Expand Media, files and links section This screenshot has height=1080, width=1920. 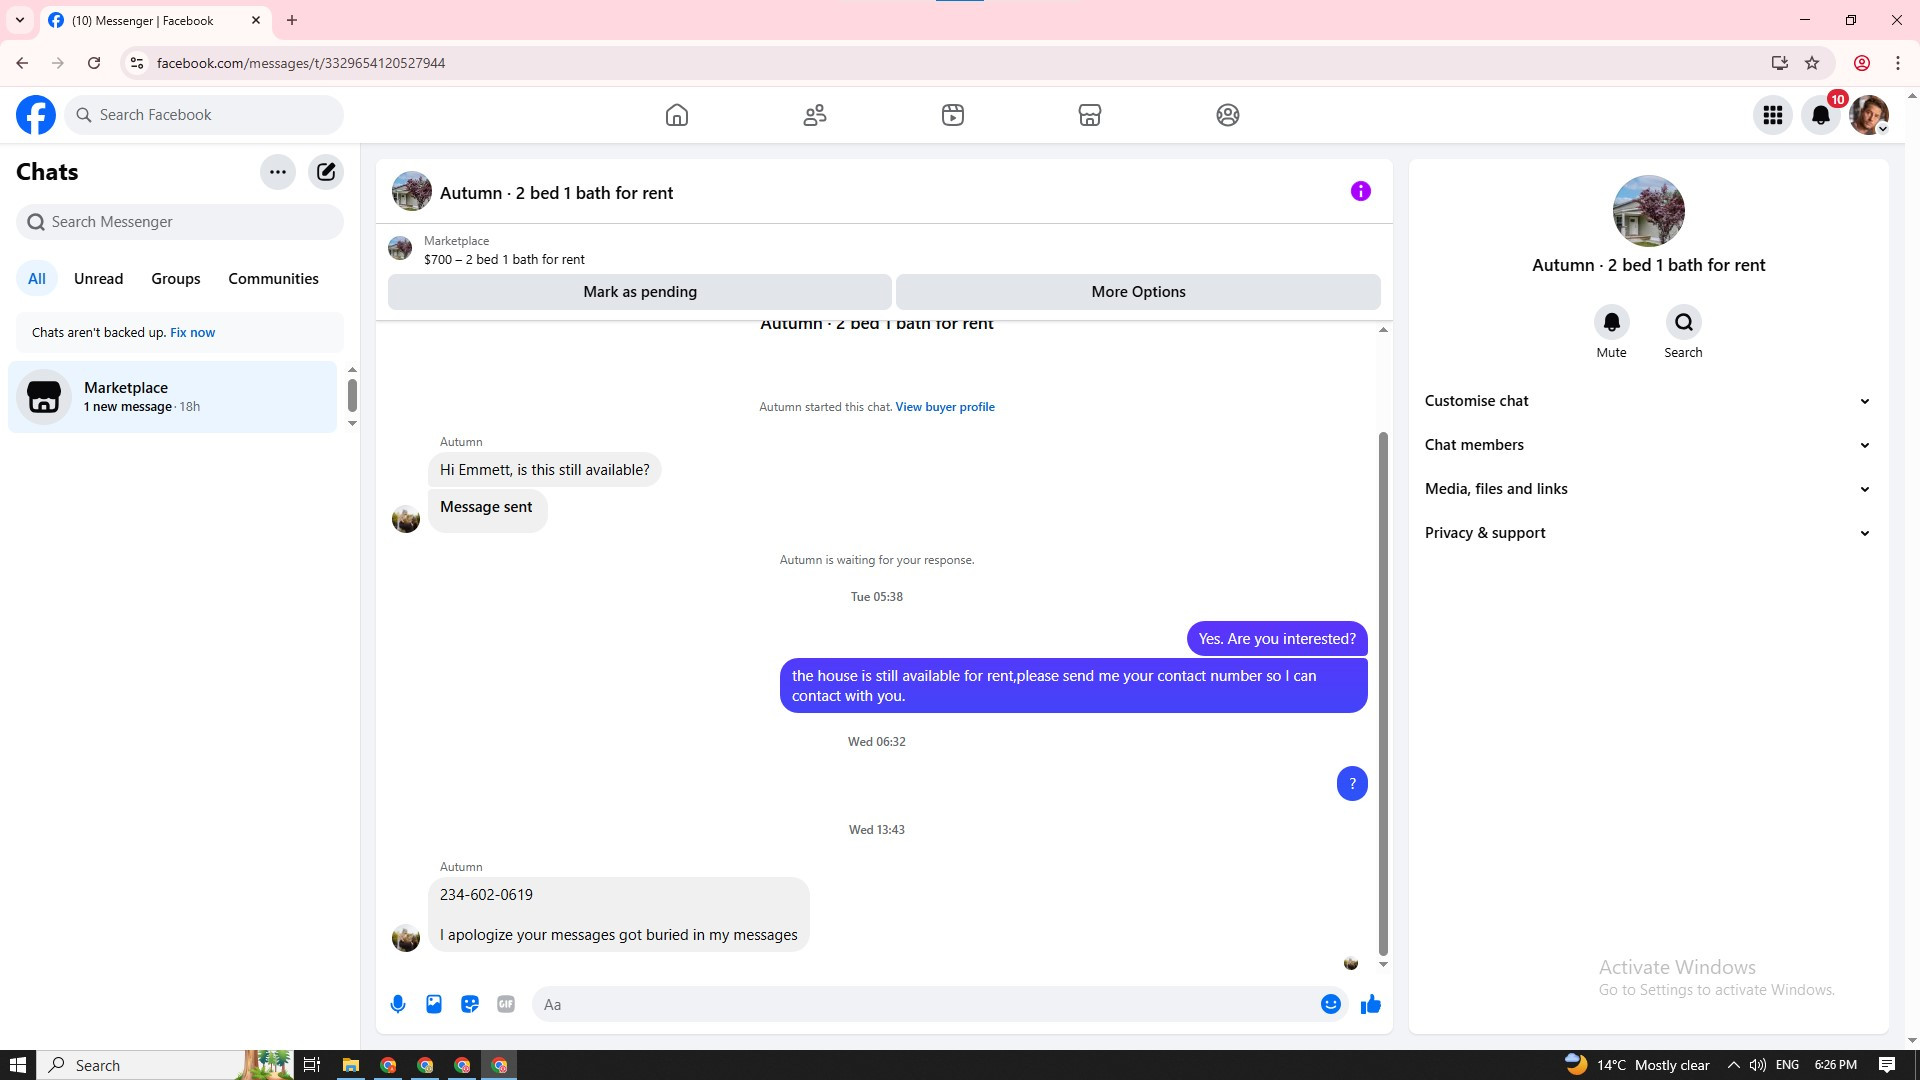1648,489
